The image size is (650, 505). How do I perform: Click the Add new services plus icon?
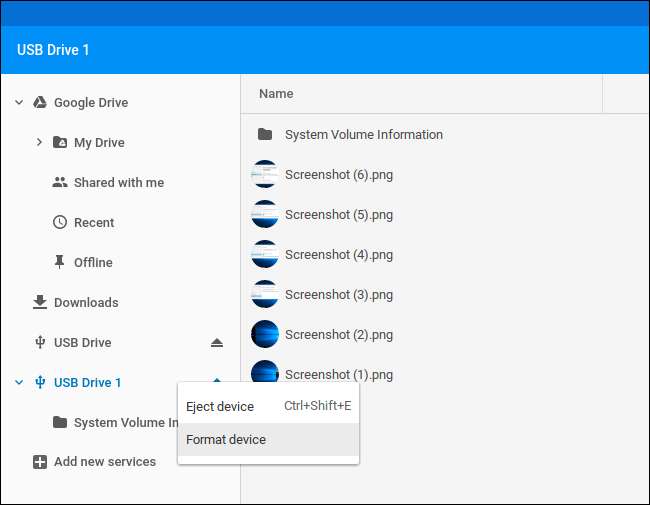tap(40, 462)
